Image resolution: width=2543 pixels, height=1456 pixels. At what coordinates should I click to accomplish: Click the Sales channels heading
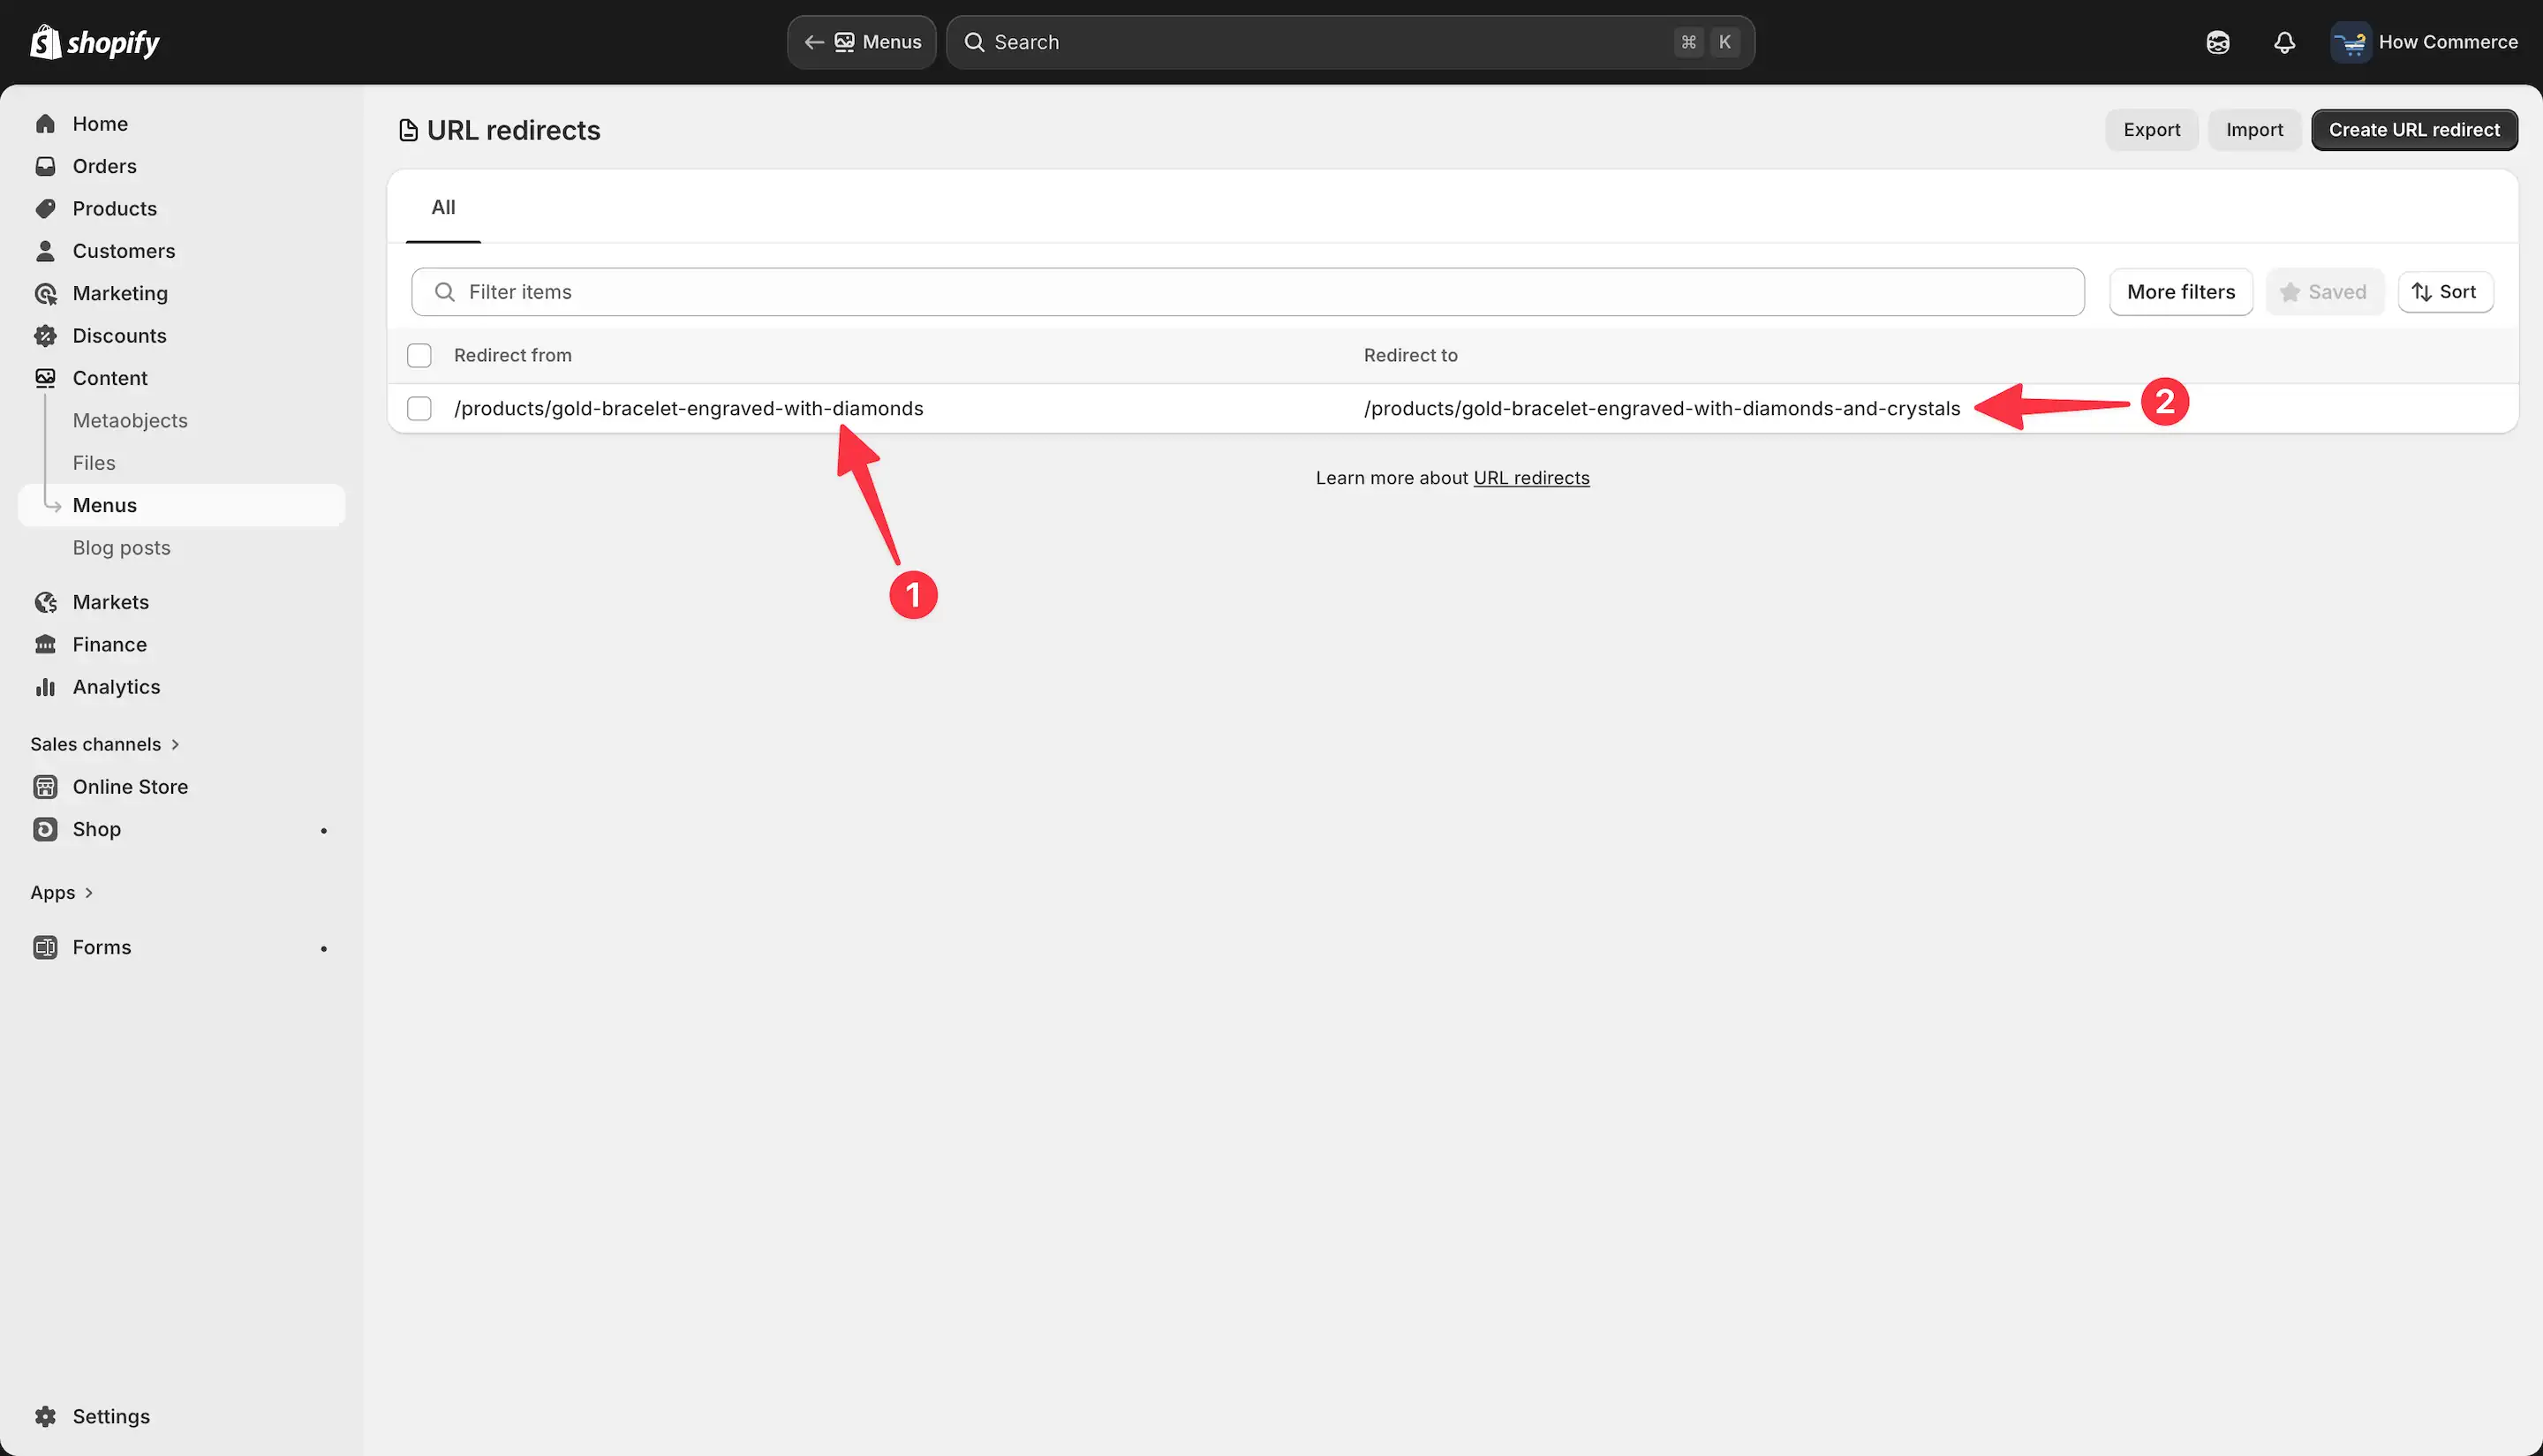[x=96, y=744]
